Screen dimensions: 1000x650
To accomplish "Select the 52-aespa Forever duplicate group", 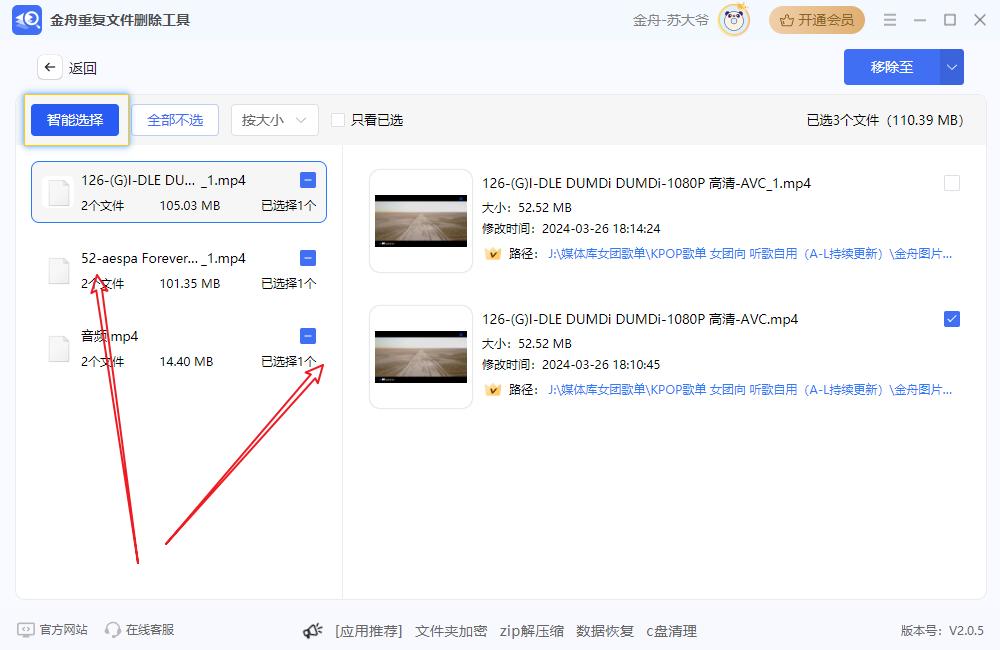I will 180,270.
